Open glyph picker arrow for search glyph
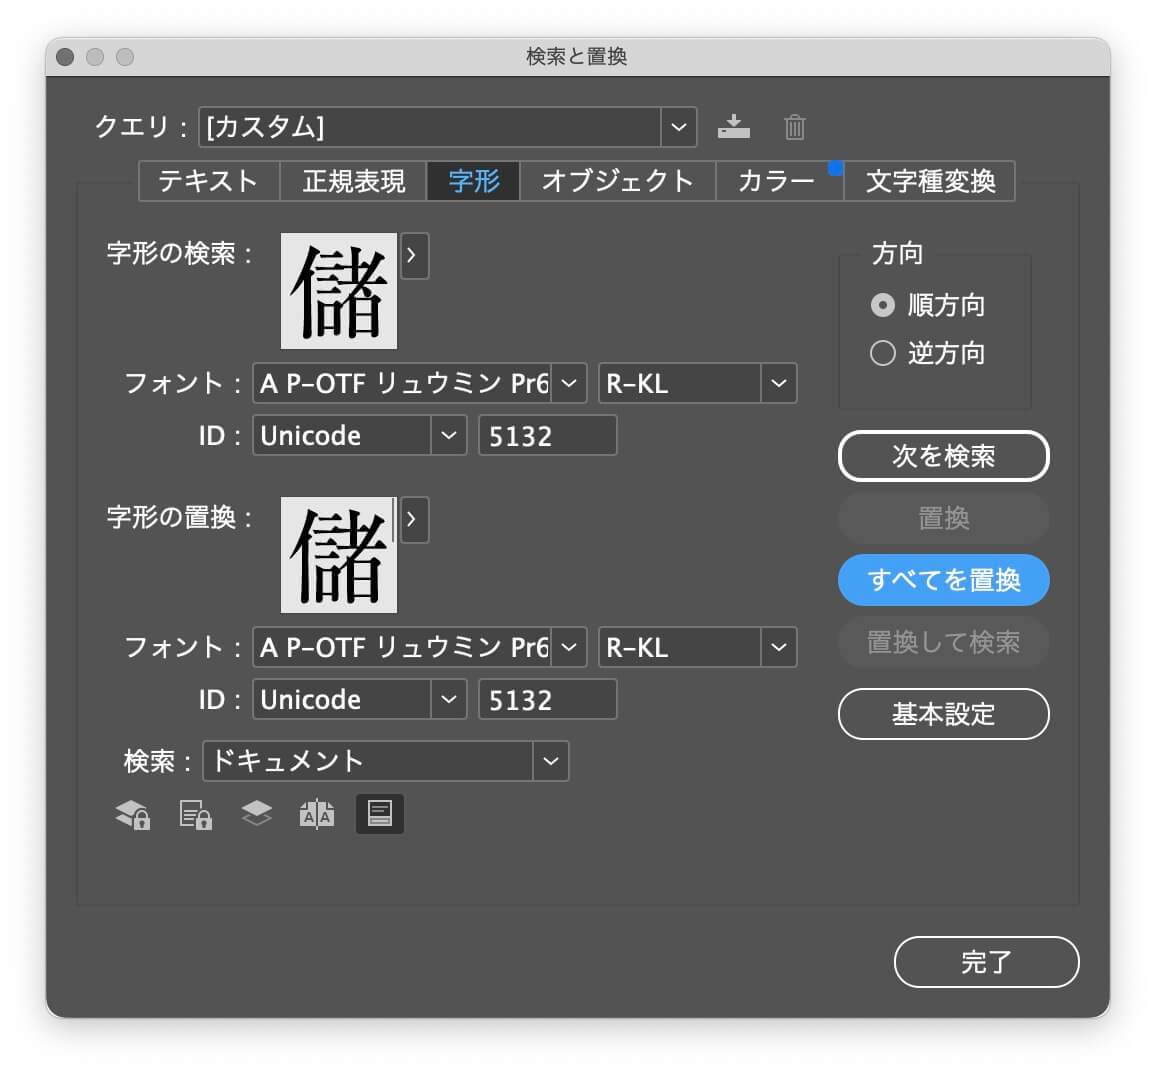 click(x=413, y=256)
